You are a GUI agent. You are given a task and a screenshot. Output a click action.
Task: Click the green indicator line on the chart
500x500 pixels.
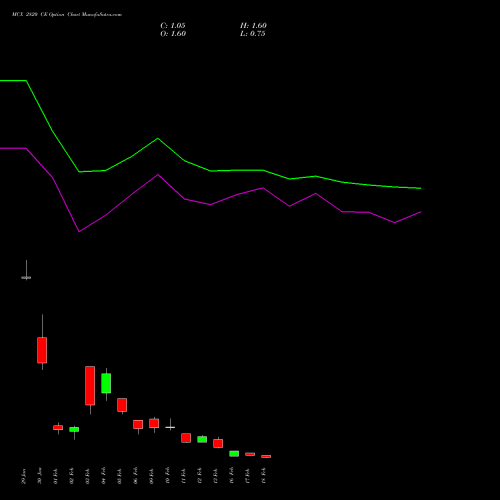[211, 171]
